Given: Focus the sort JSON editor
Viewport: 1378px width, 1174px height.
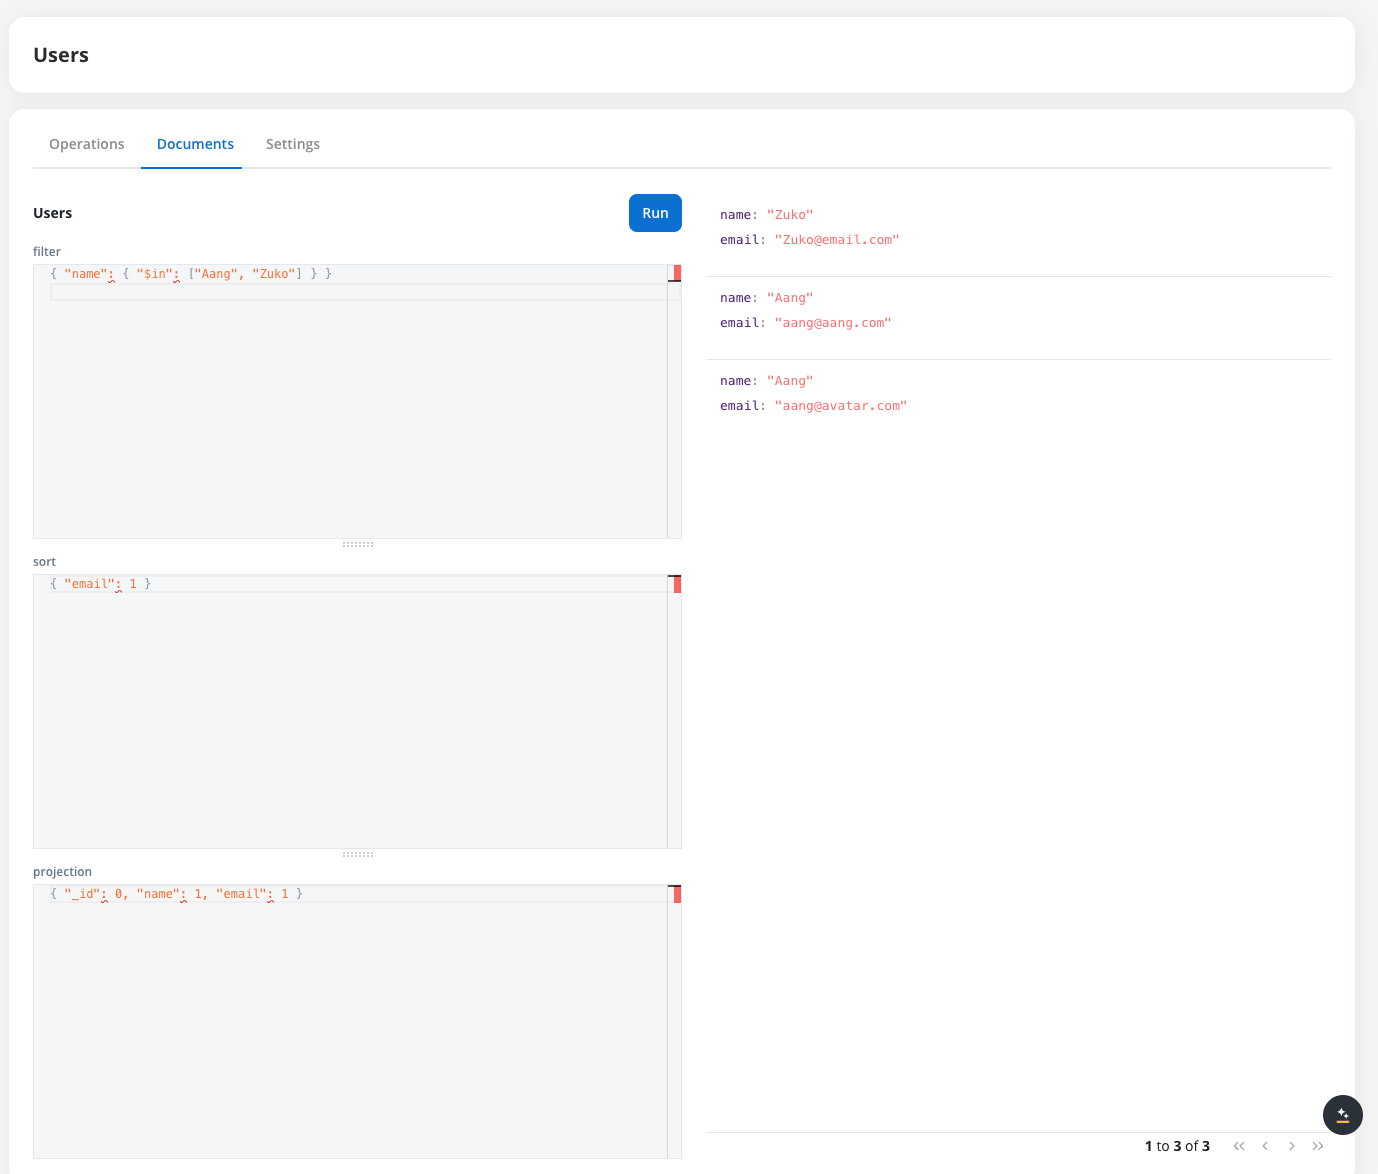Looking at the screenshot, I should click(350, 710).
